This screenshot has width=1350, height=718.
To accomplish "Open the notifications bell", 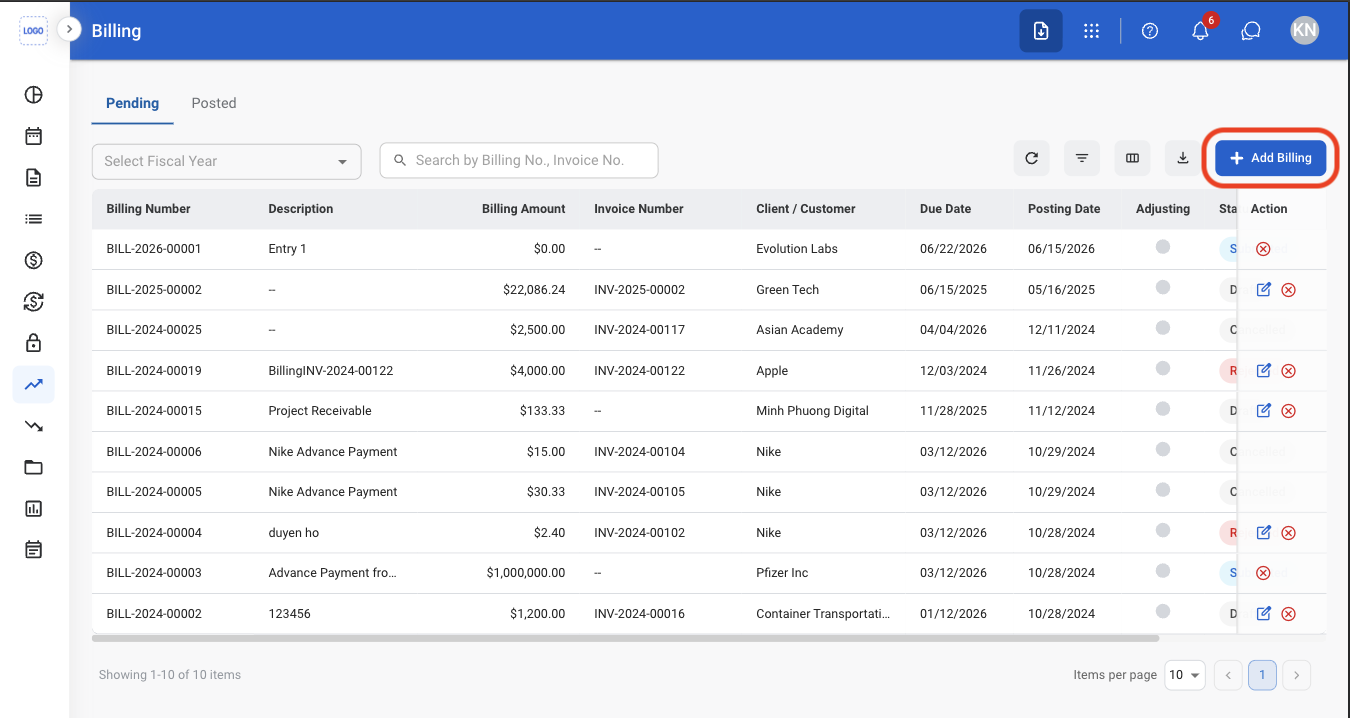I will click(x=1201, y=31).
